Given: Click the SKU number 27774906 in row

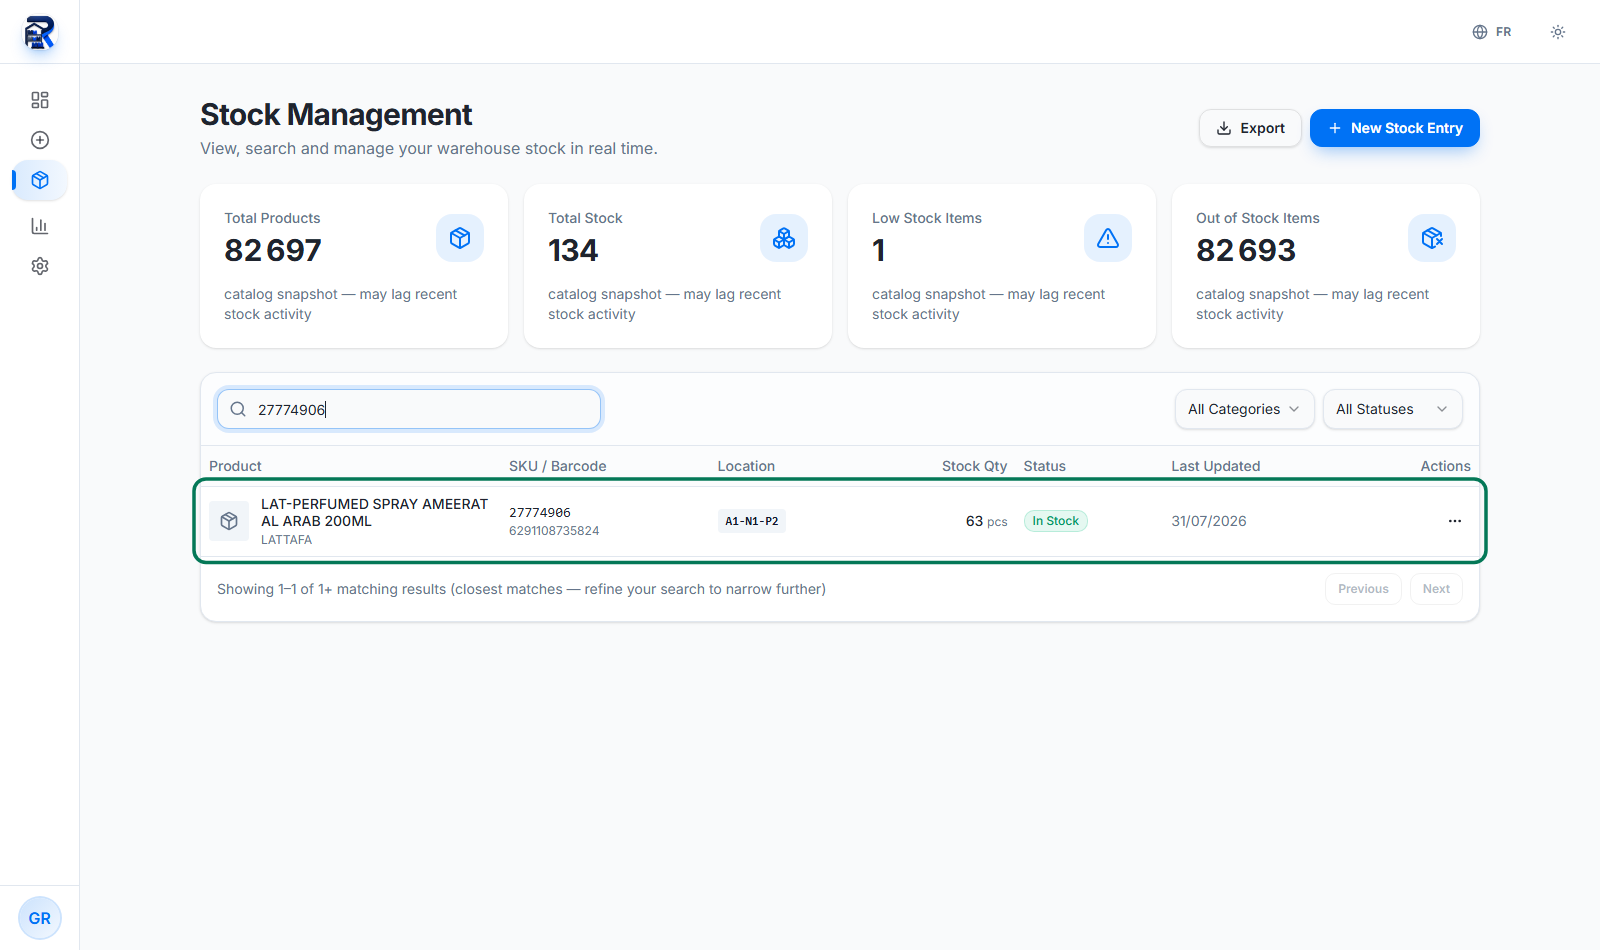Looking at the screenshot, I should (x=540, y=513).
